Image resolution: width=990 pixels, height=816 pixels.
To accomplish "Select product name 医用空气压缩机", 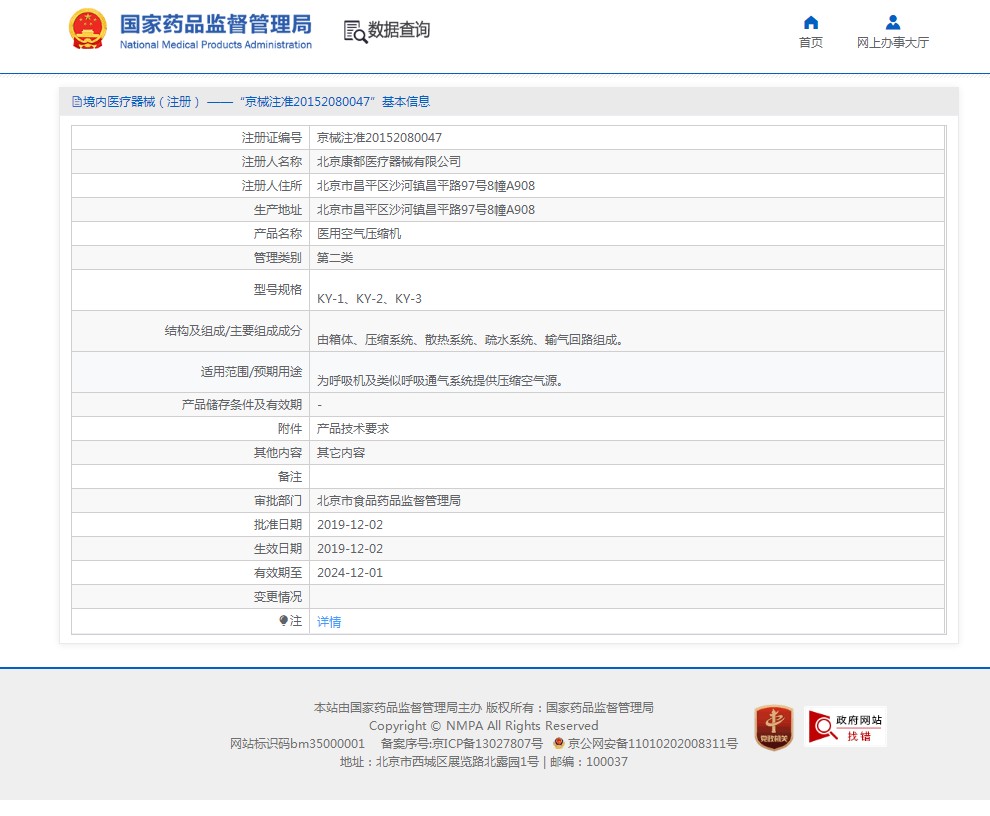I will coord(359,234).
